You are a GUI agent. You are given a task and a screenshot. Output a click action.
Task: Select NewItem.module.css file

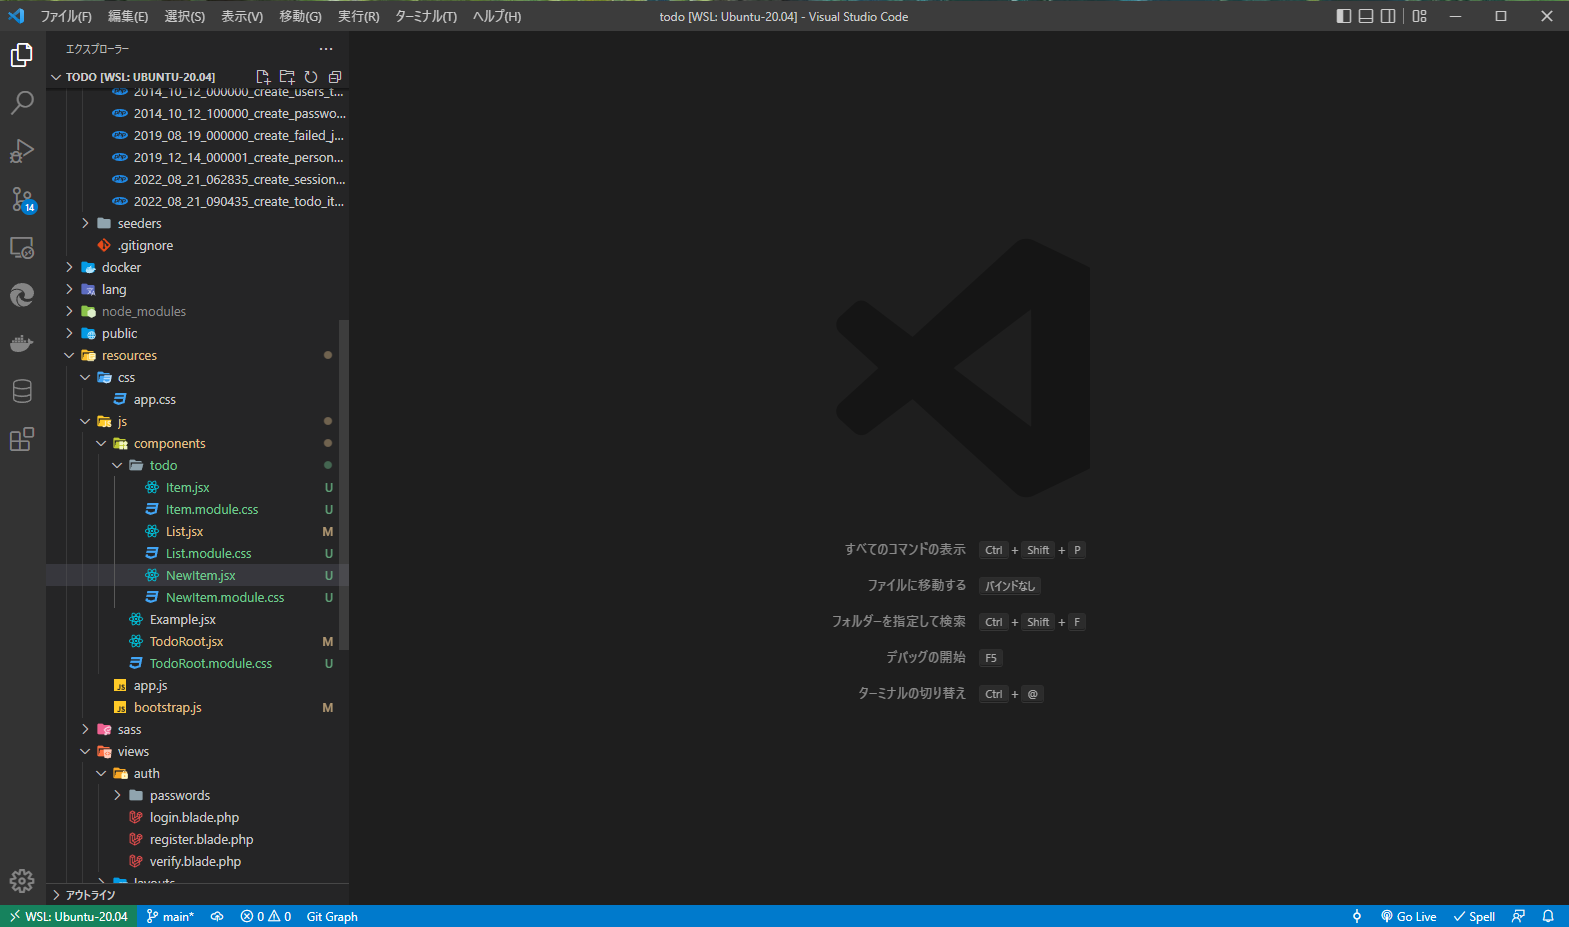click(197, 598)
